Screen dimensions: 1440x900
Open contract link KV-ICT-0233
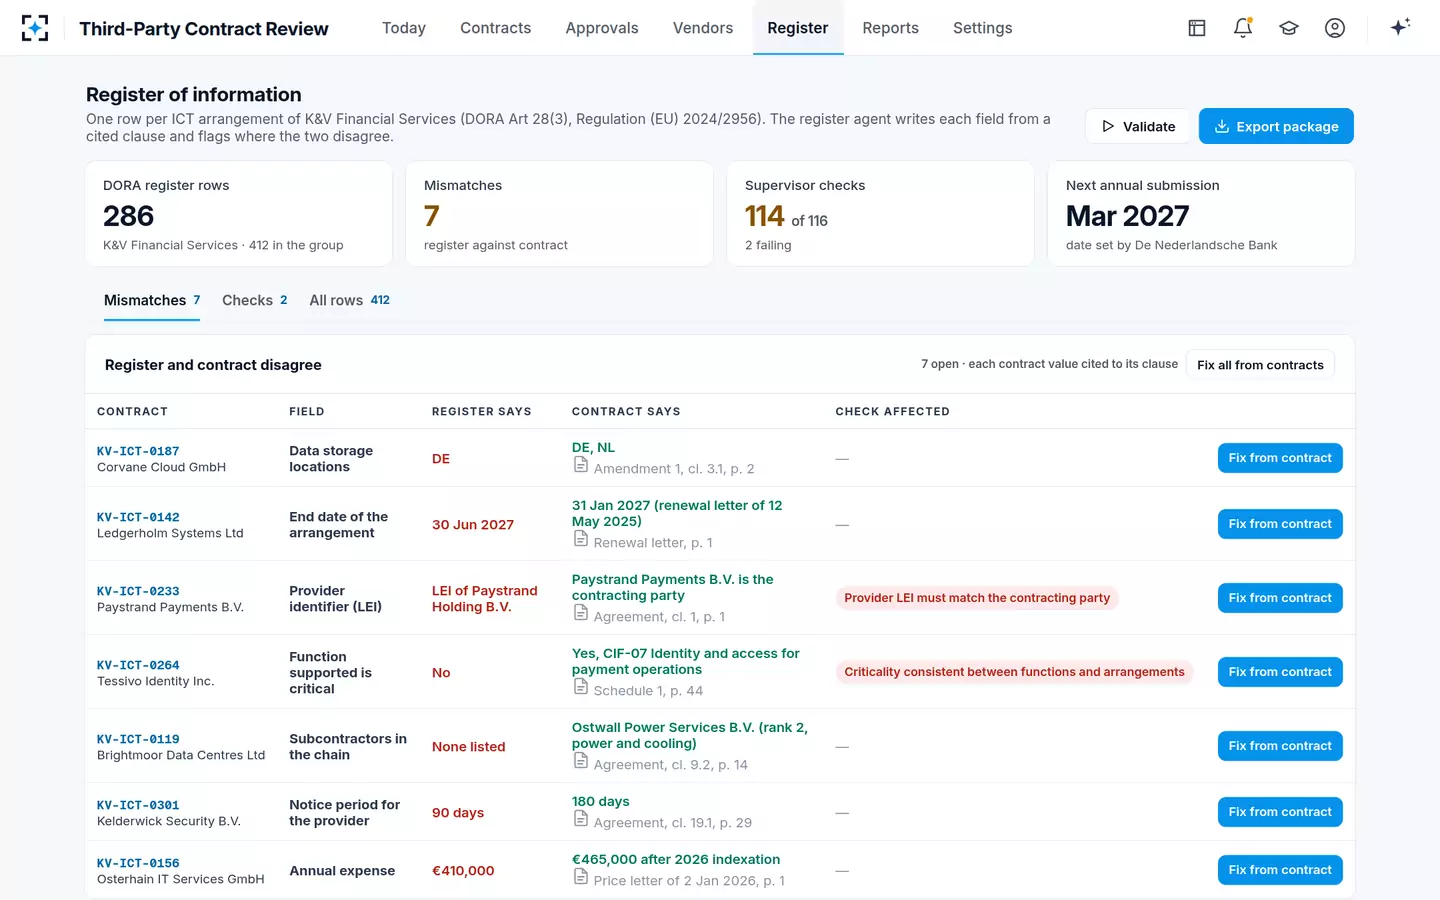coord(138,591)
